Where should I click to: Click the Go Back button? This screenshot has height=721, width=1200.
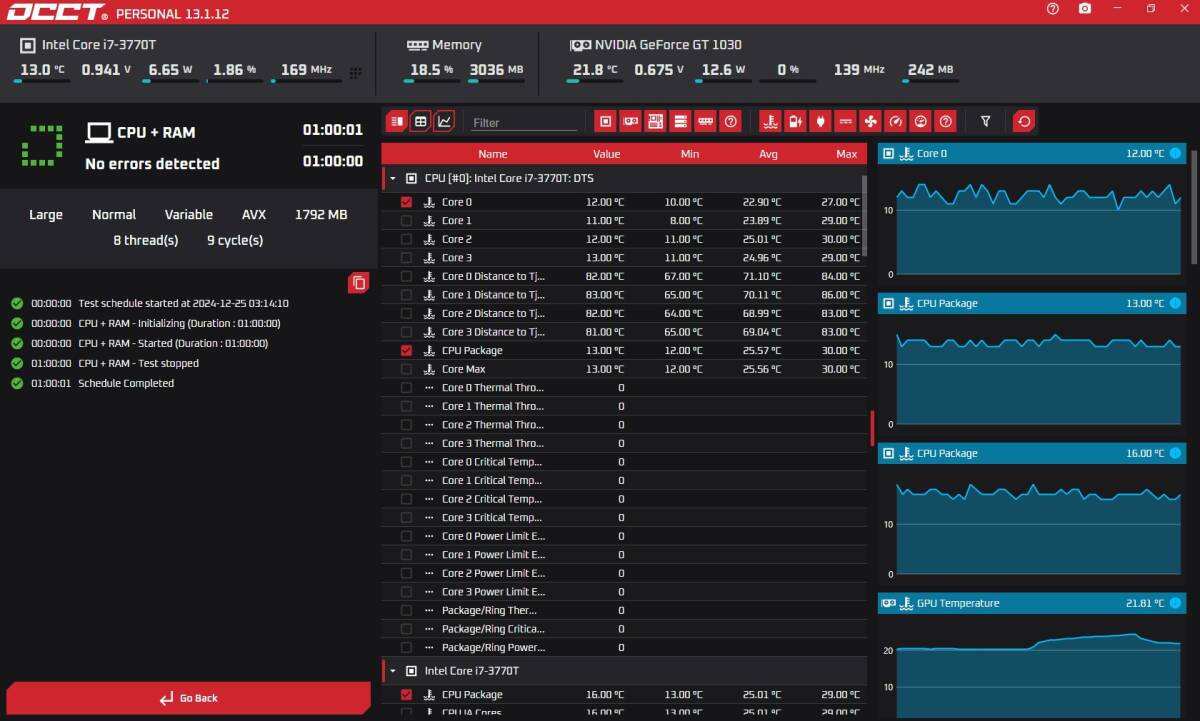188,698
